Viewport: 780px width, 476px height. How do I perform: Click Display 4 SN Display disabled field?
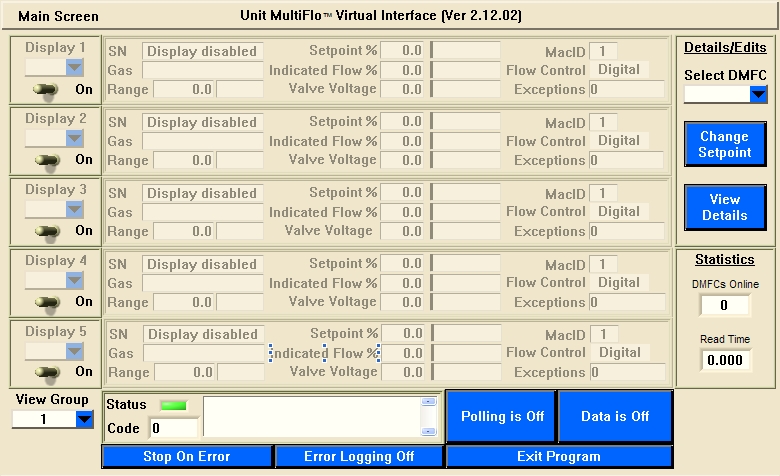point(202,264)
